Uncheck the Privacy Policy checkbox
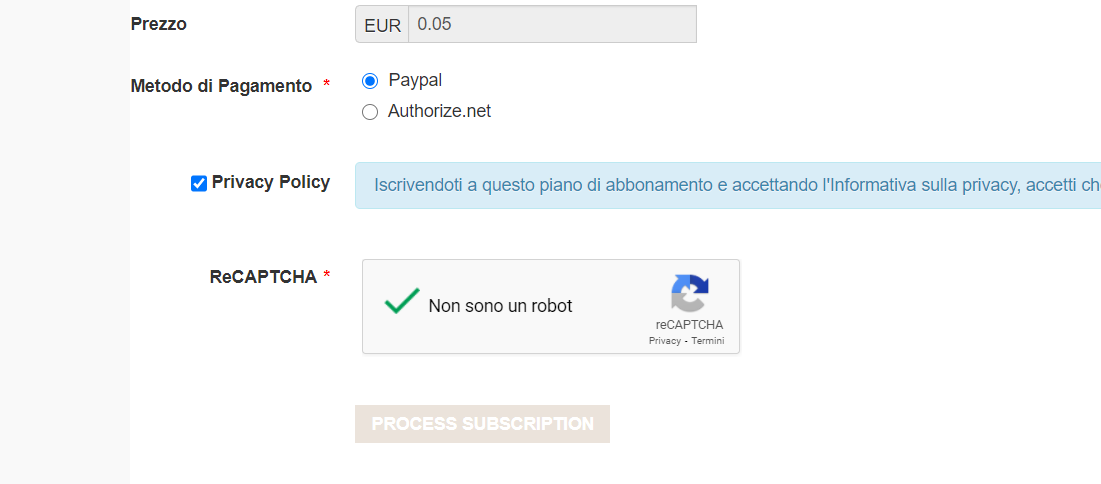 coord(199,184)
